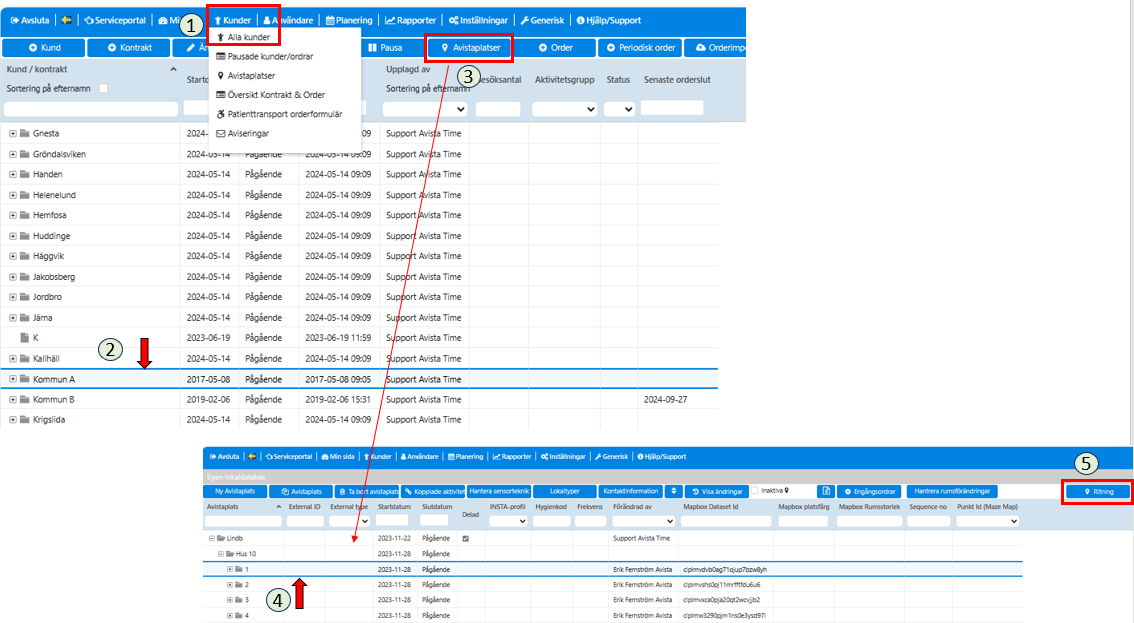1134x623 pixels.
Task: Click the Avsluta exit item in upper menu bar
Action: click(x=30, y=20)
